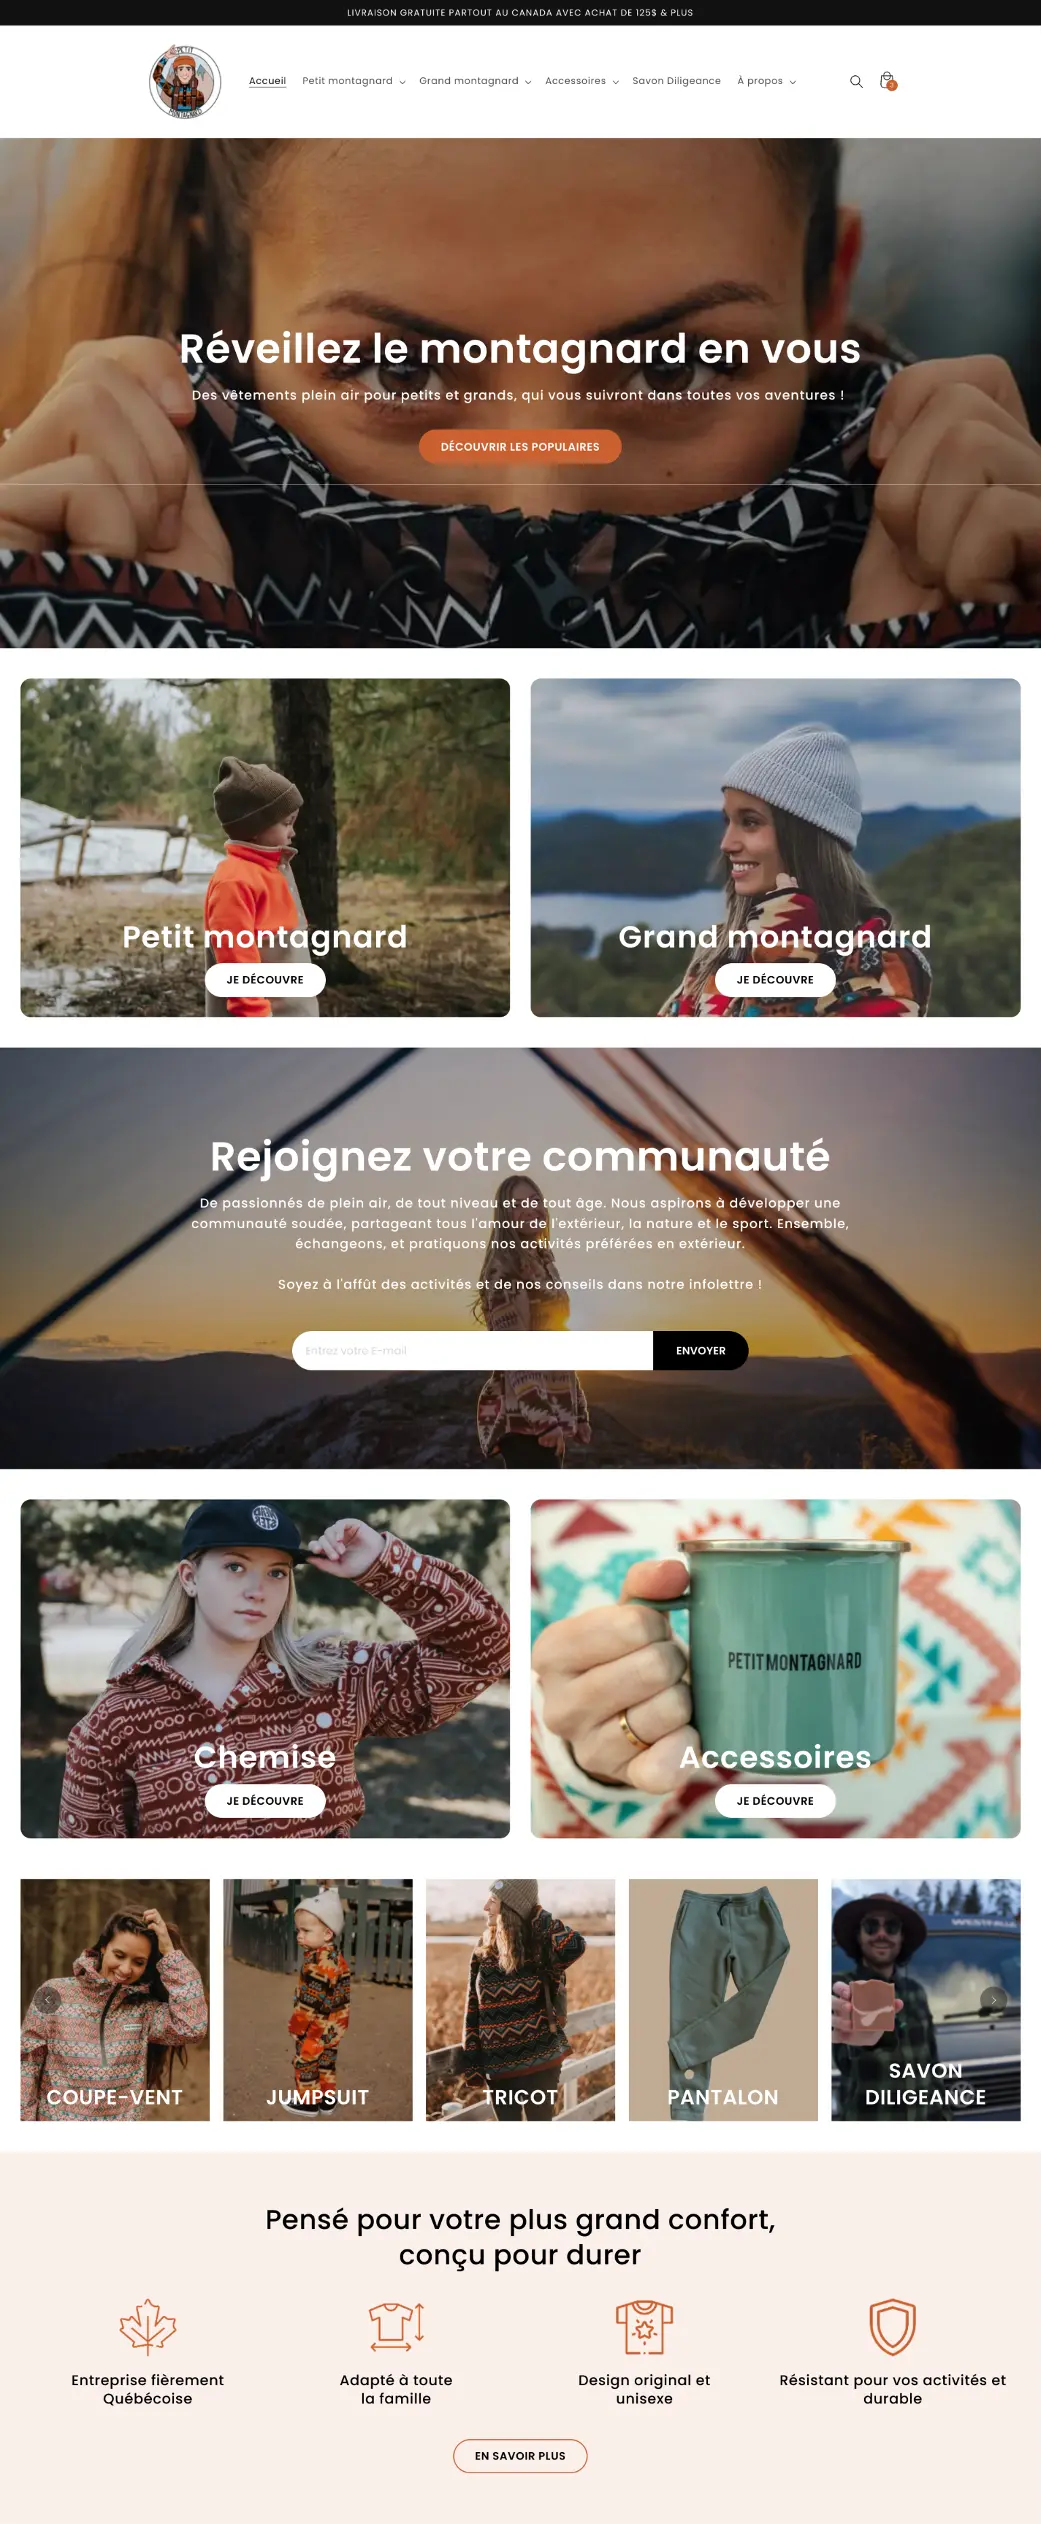Open the Accessoires dropdown menu
This screenshot has height=2524, width=1051.
[x=587, y=82]
